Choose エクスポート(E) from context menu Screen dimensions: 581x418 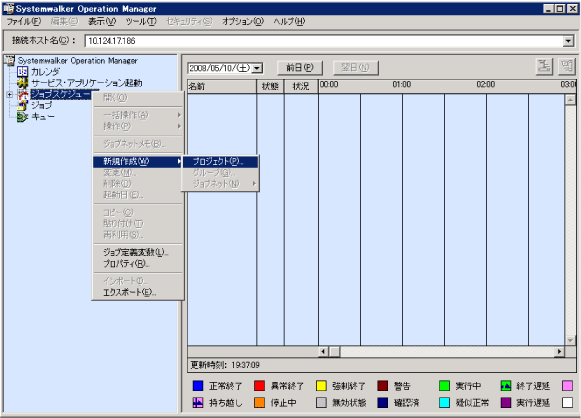137,292
